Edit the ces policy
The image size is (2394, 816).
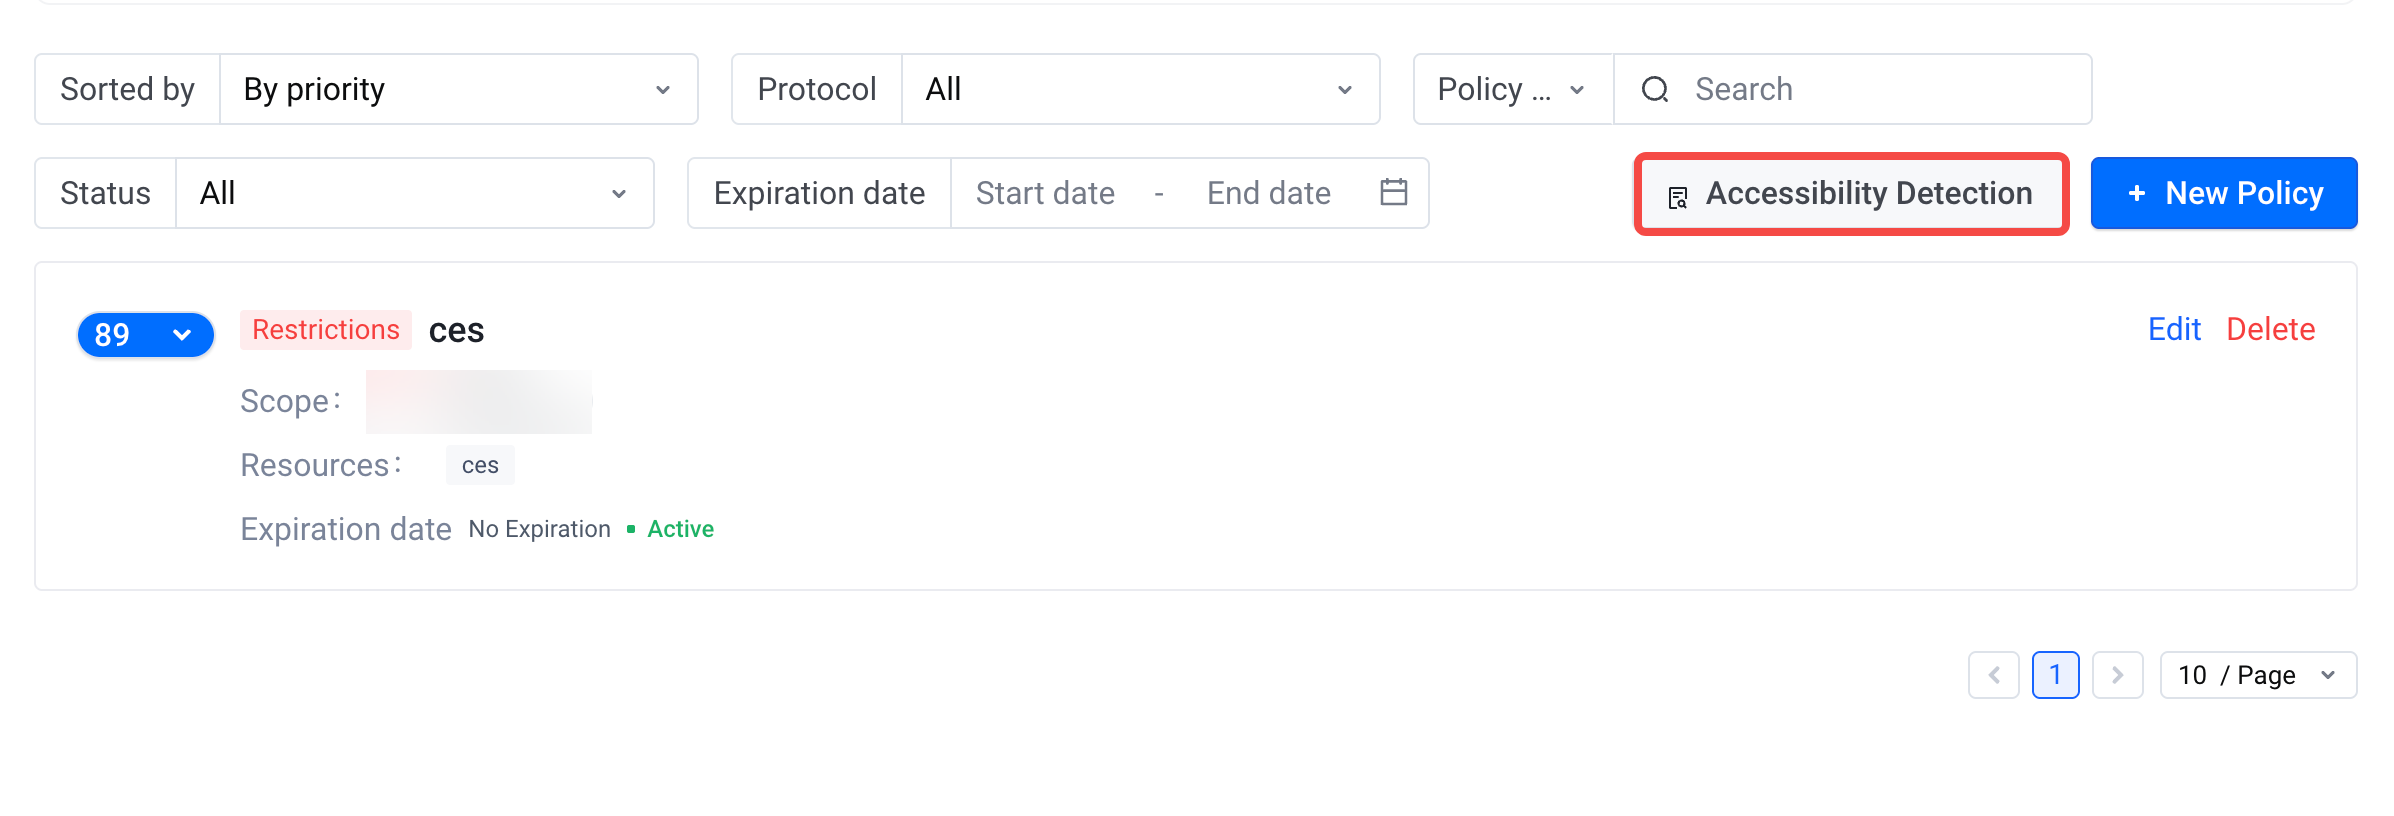tap(2174, 329)
